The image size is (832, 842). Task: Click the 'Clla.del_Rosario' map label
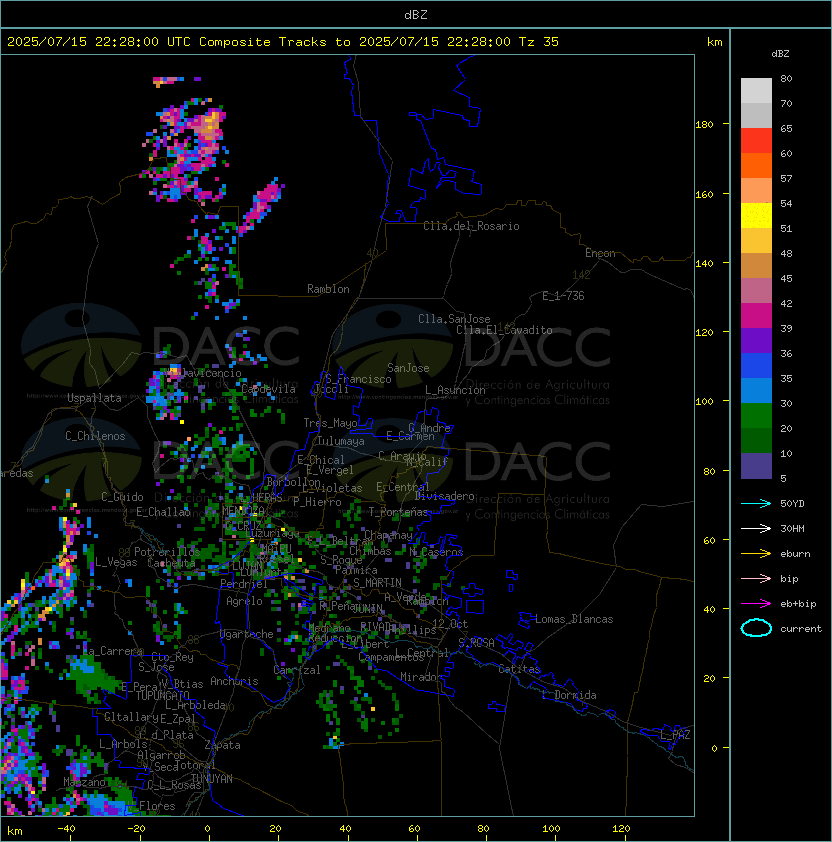pos(471,226)
